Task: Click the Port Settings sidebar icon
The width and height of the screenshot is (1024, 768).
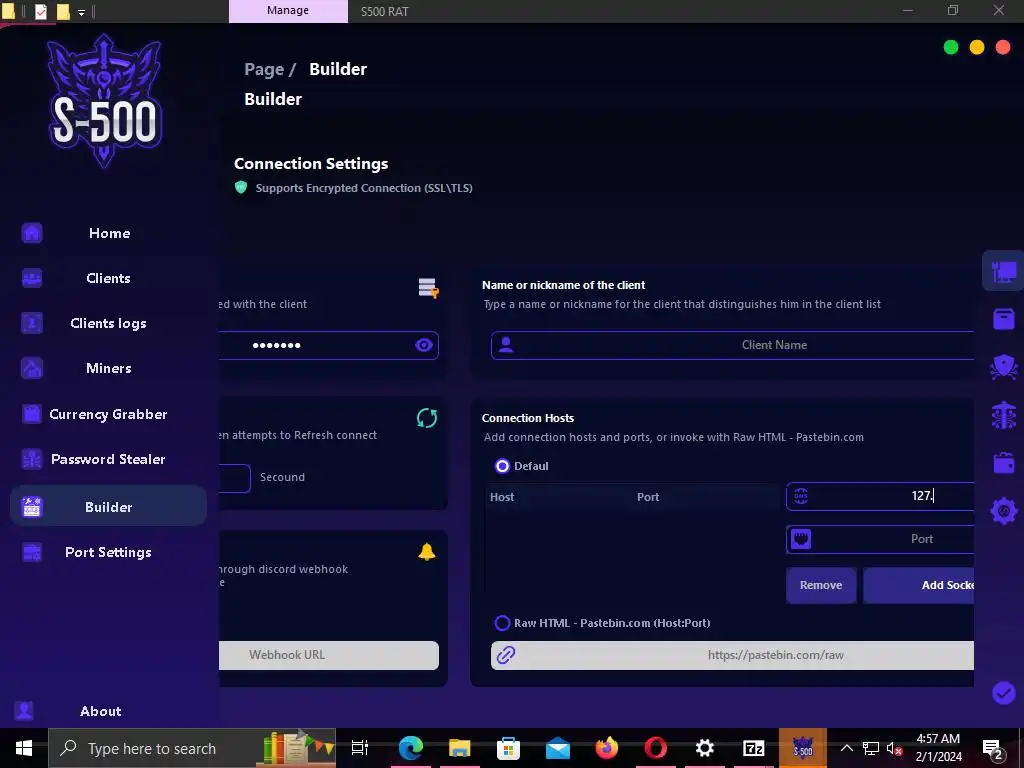Action: 32,552
